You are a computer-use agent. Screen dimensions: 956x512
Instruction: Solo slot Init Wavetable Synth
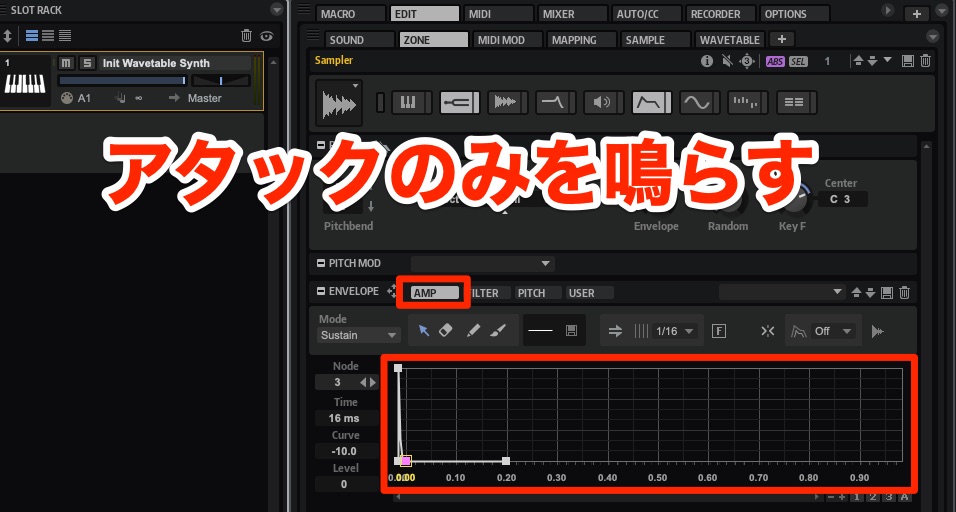[x=88, y=63]
